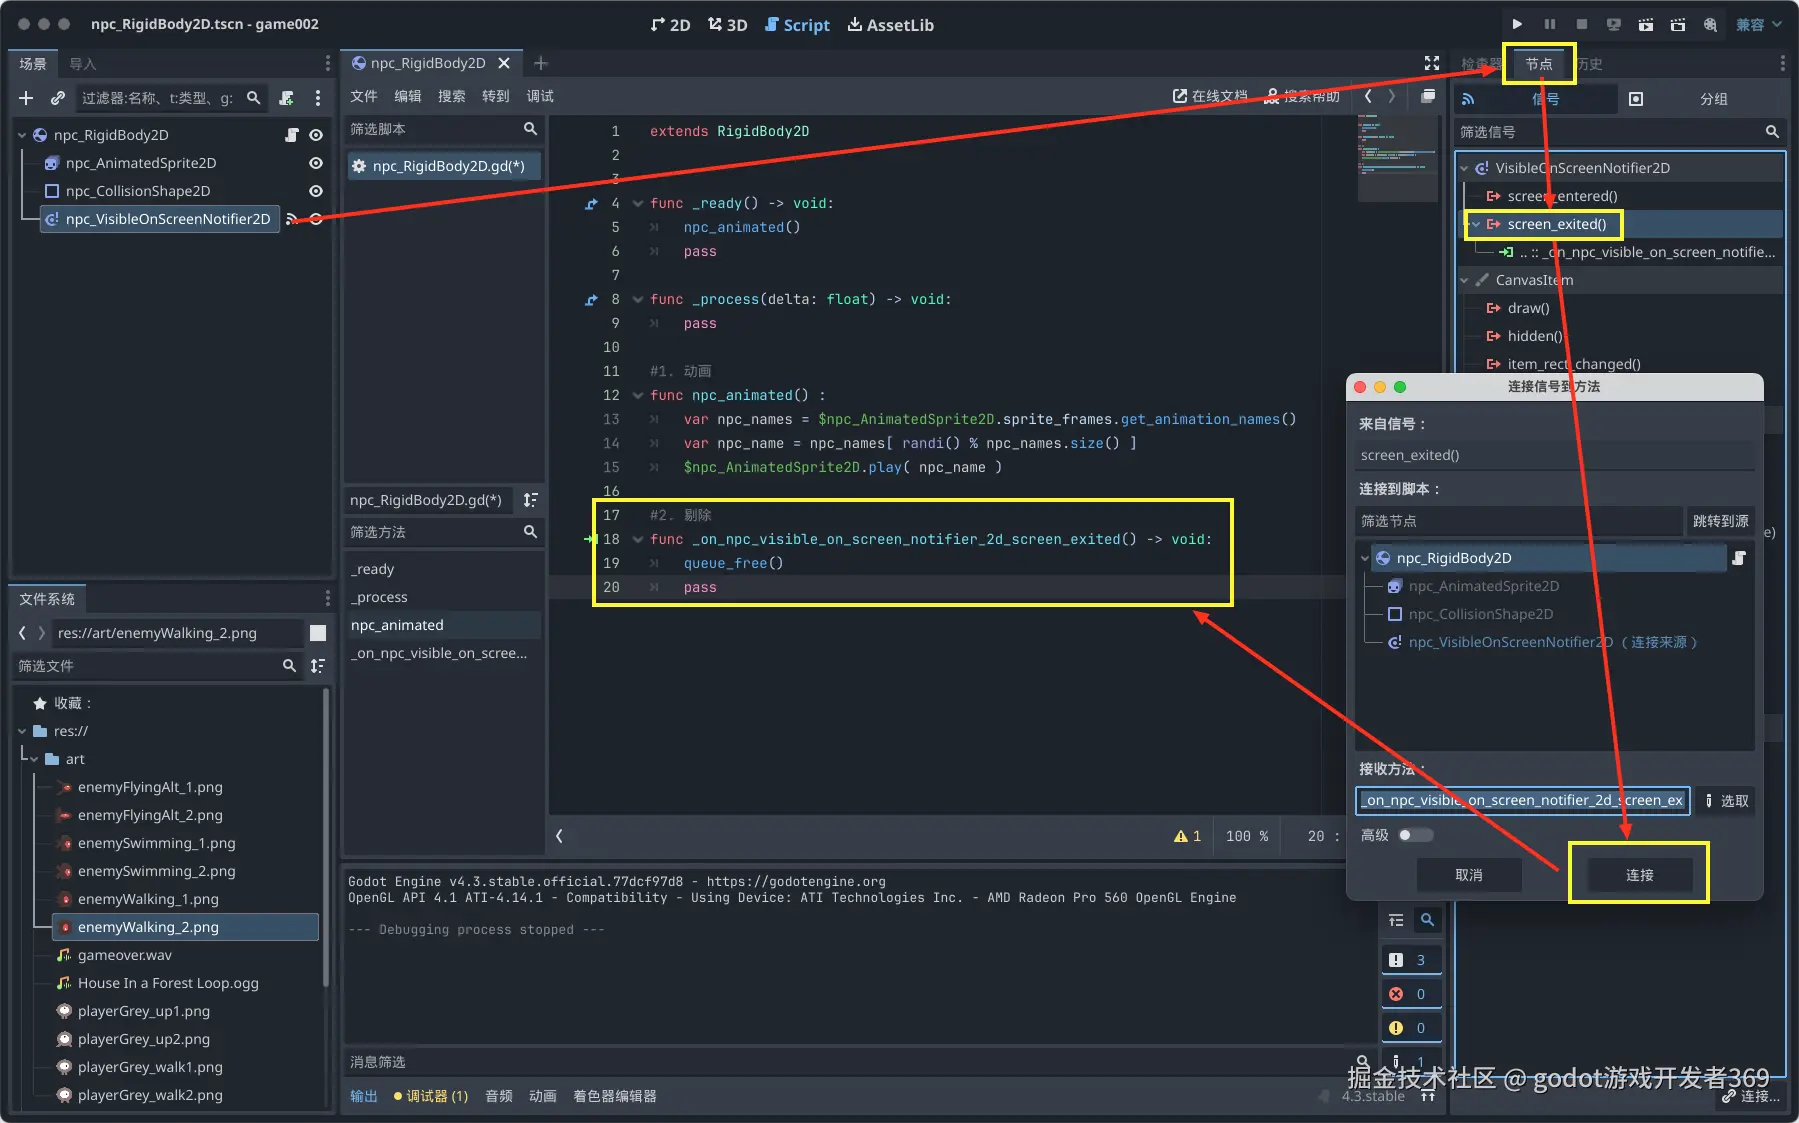Collapse the screen_exited() signal connections
This screenshot has width=1799, height=1123.
click(x=1475, y=224)
